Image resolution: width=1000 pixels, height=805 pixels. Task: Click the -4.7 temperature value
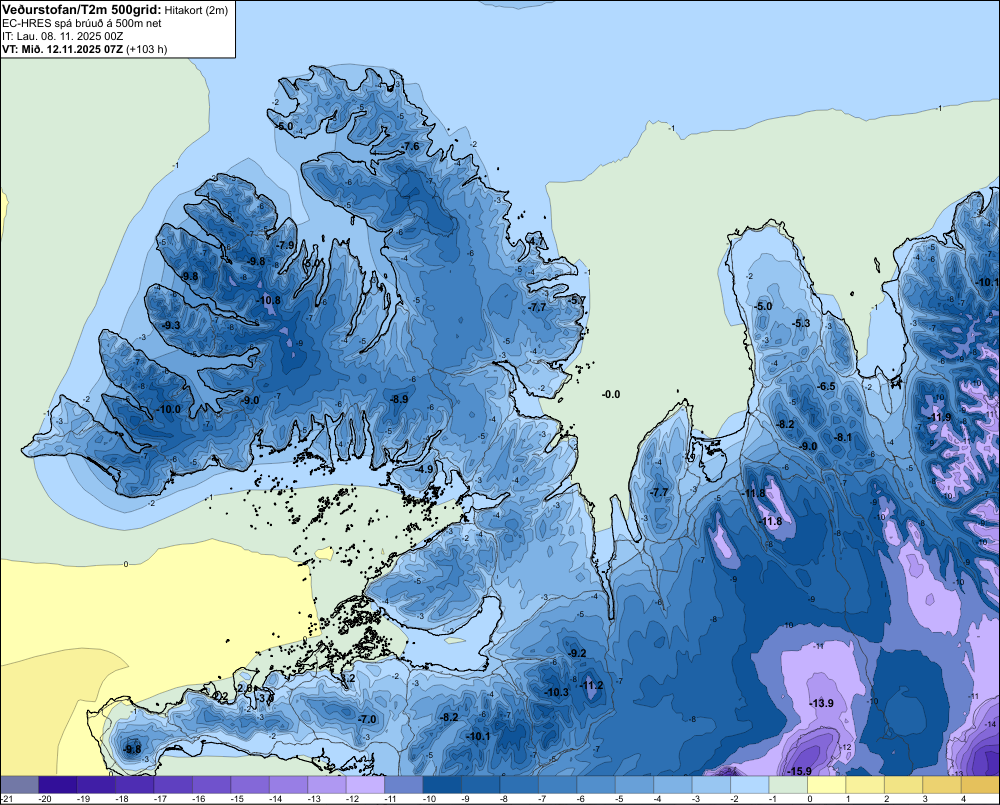[537, 240]
